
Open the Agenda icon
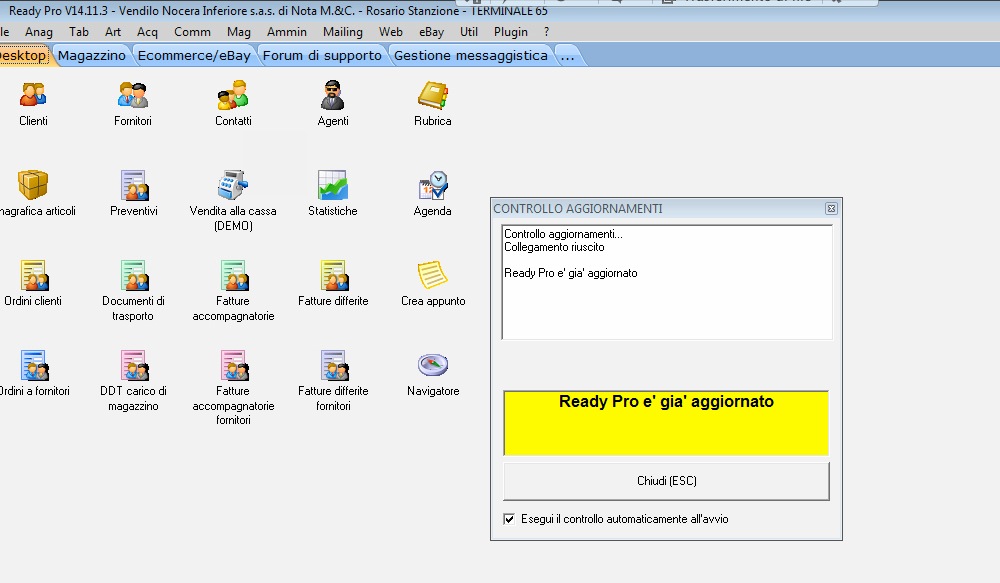pyautogui.click(x=432, y=185)
